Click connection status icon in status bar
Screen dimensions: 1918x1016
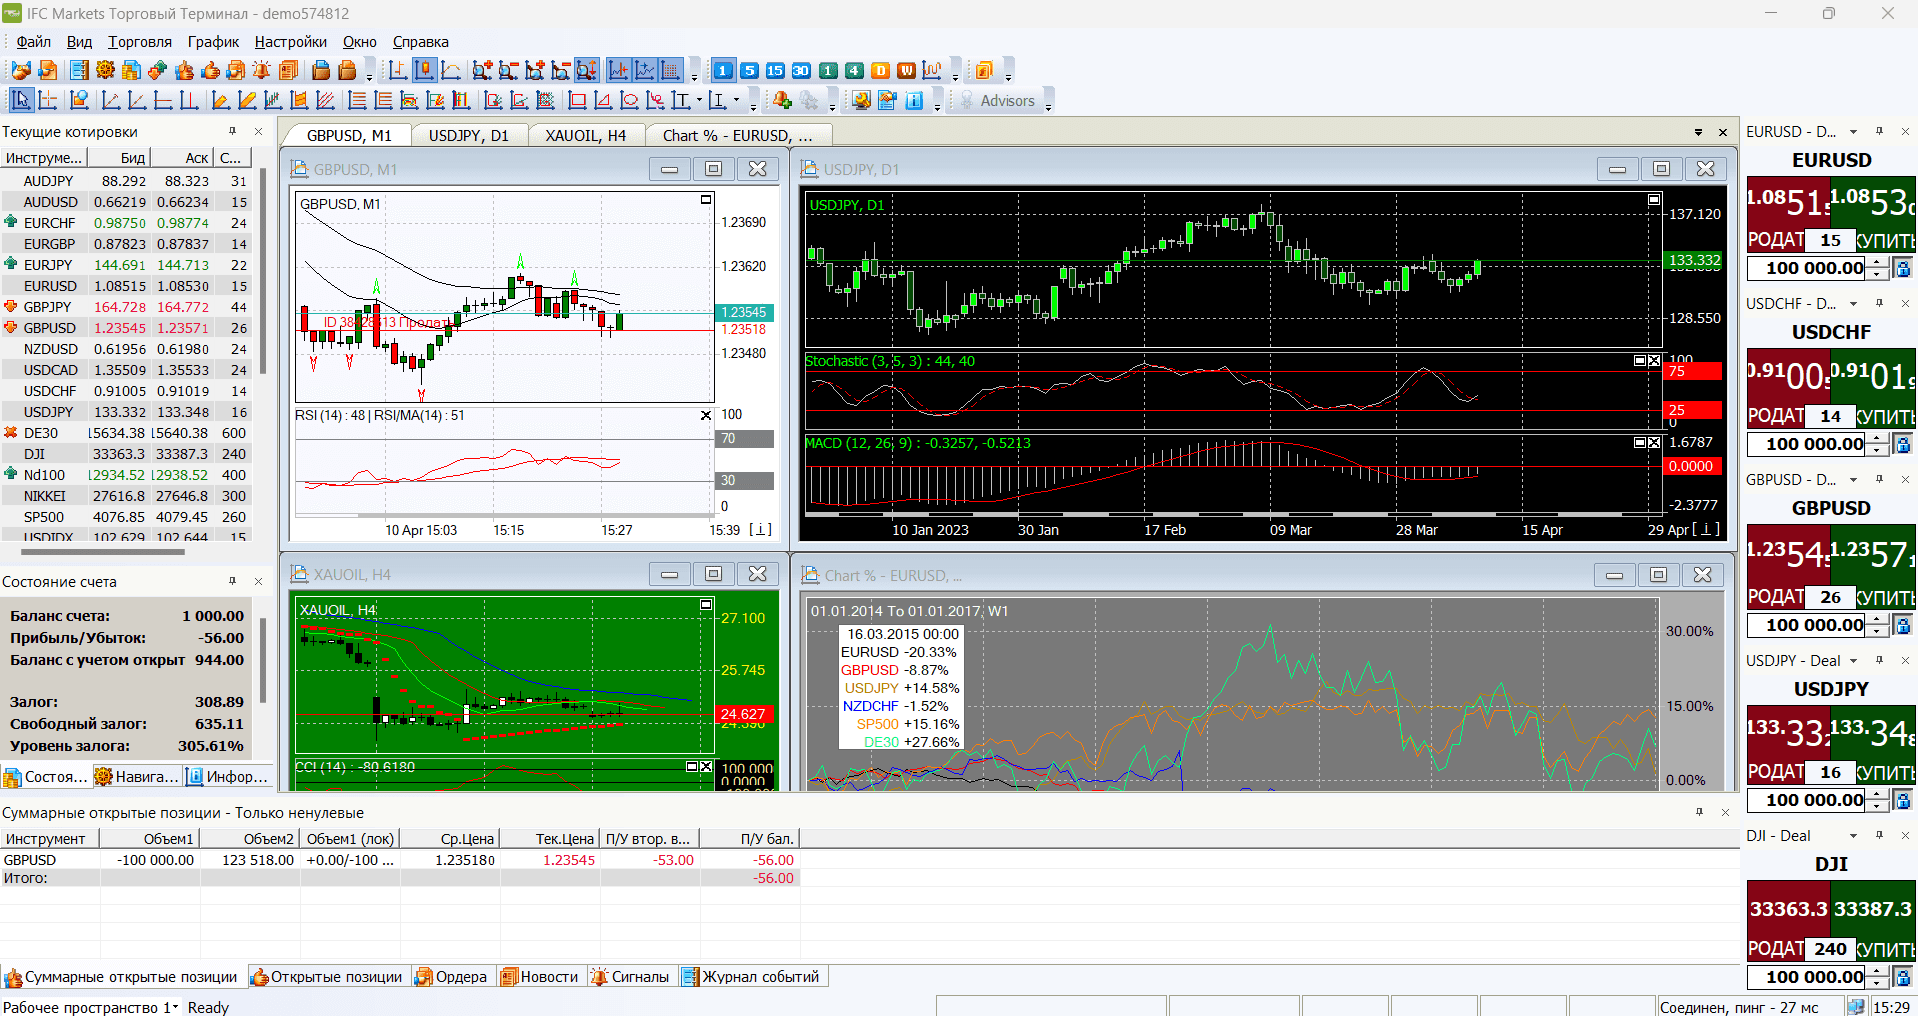1855,1006
